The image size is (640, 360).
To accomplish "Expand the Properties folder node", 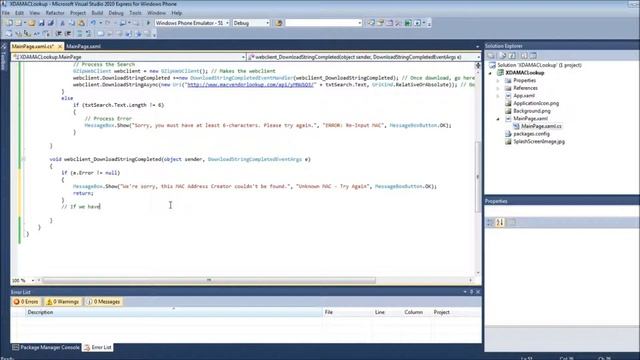I will tap(498, 80).
